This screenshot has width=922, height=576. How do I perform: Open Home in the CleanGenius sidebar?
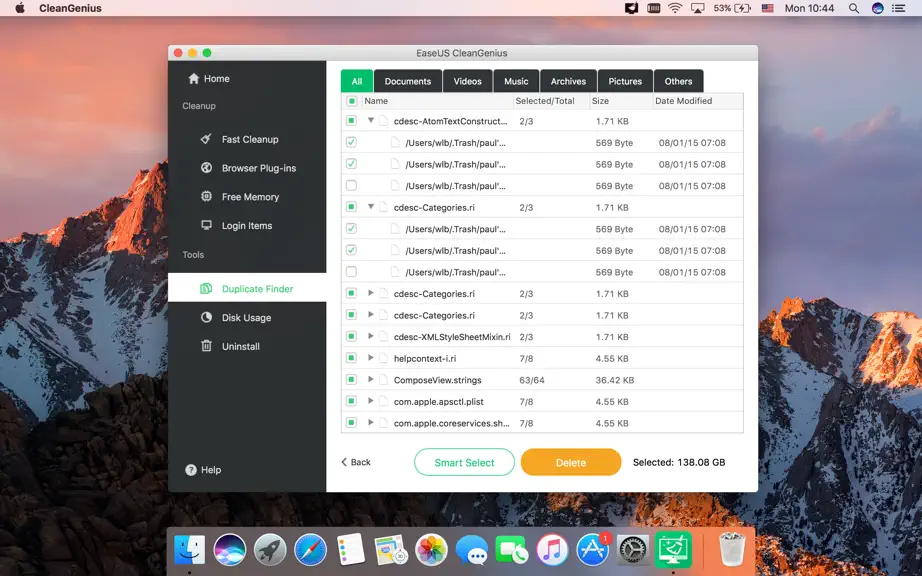point(209,79)
